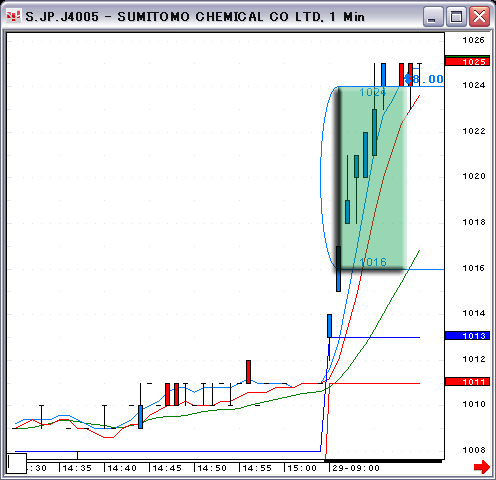
Task: Click the chart application icon in title bar
Action: 14,16
